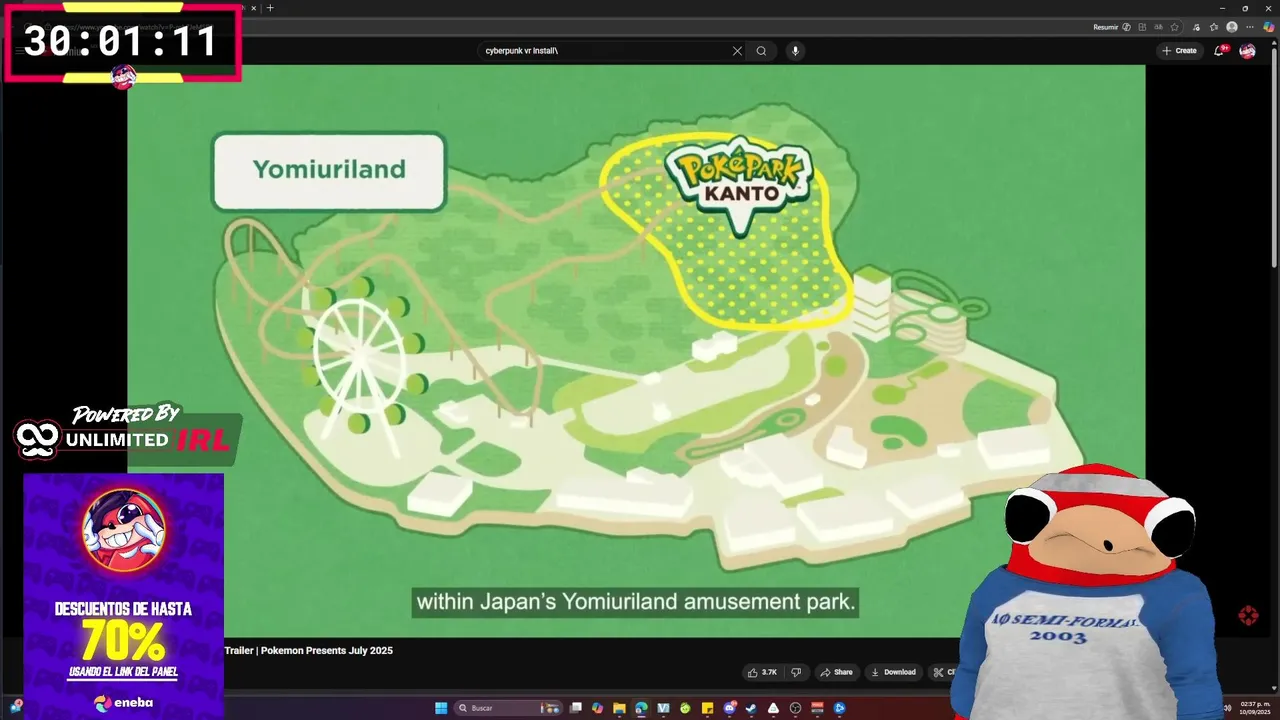Click the taskbar clock showing 02:37 p. m.
This screenshot has width=1280, height=720.
pyautogui.click(x=1254, y=708)
